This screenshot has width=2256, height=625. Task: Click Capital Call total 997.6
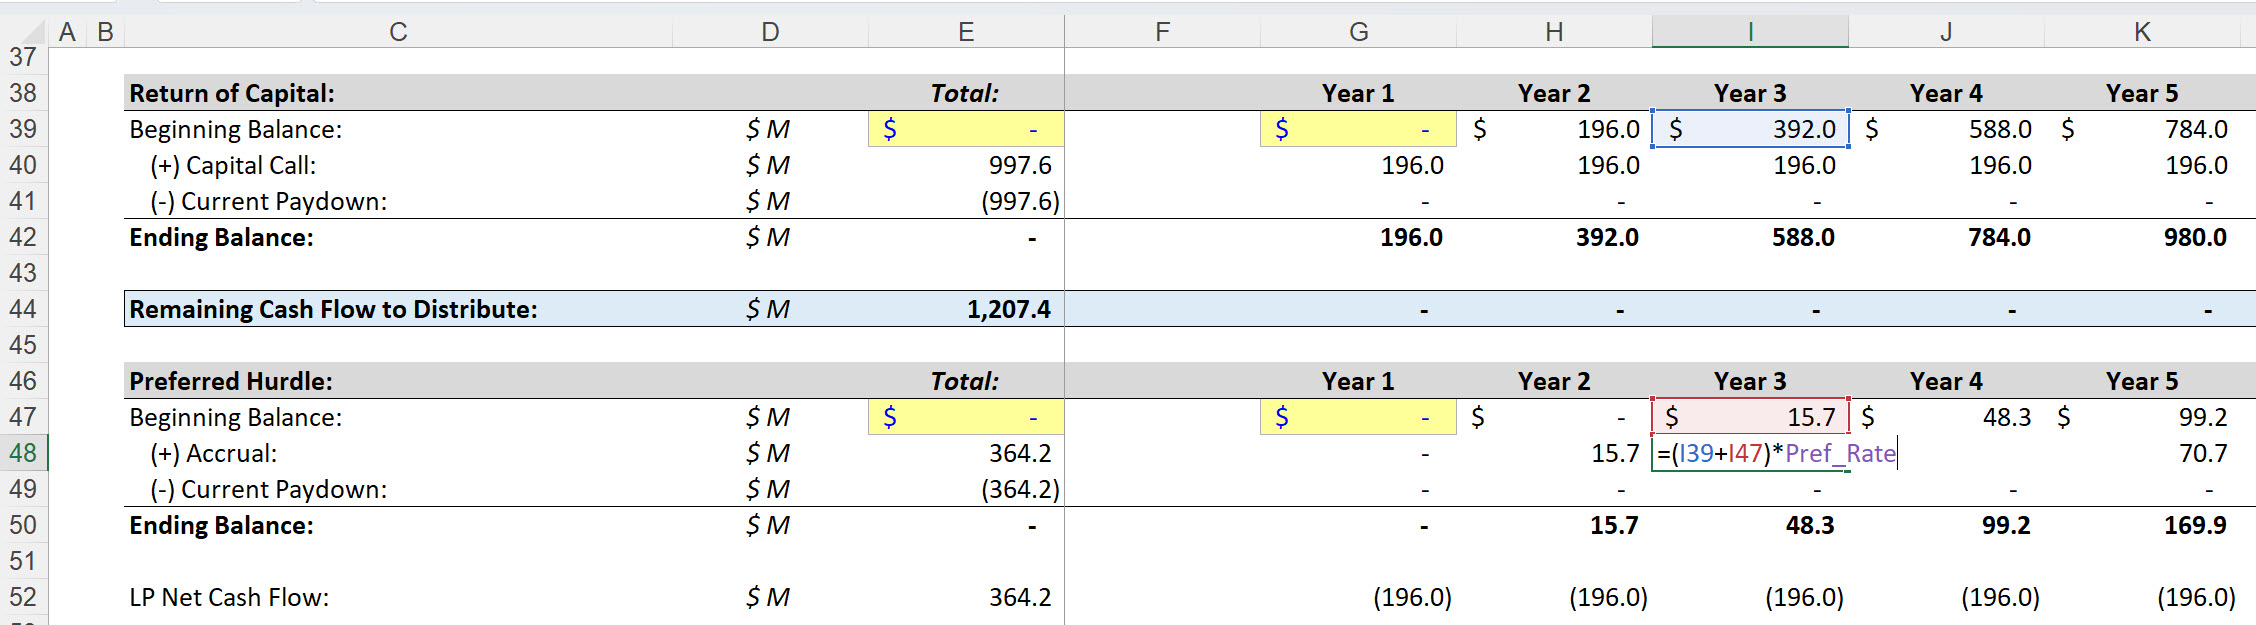click(x=1020, y=165)
